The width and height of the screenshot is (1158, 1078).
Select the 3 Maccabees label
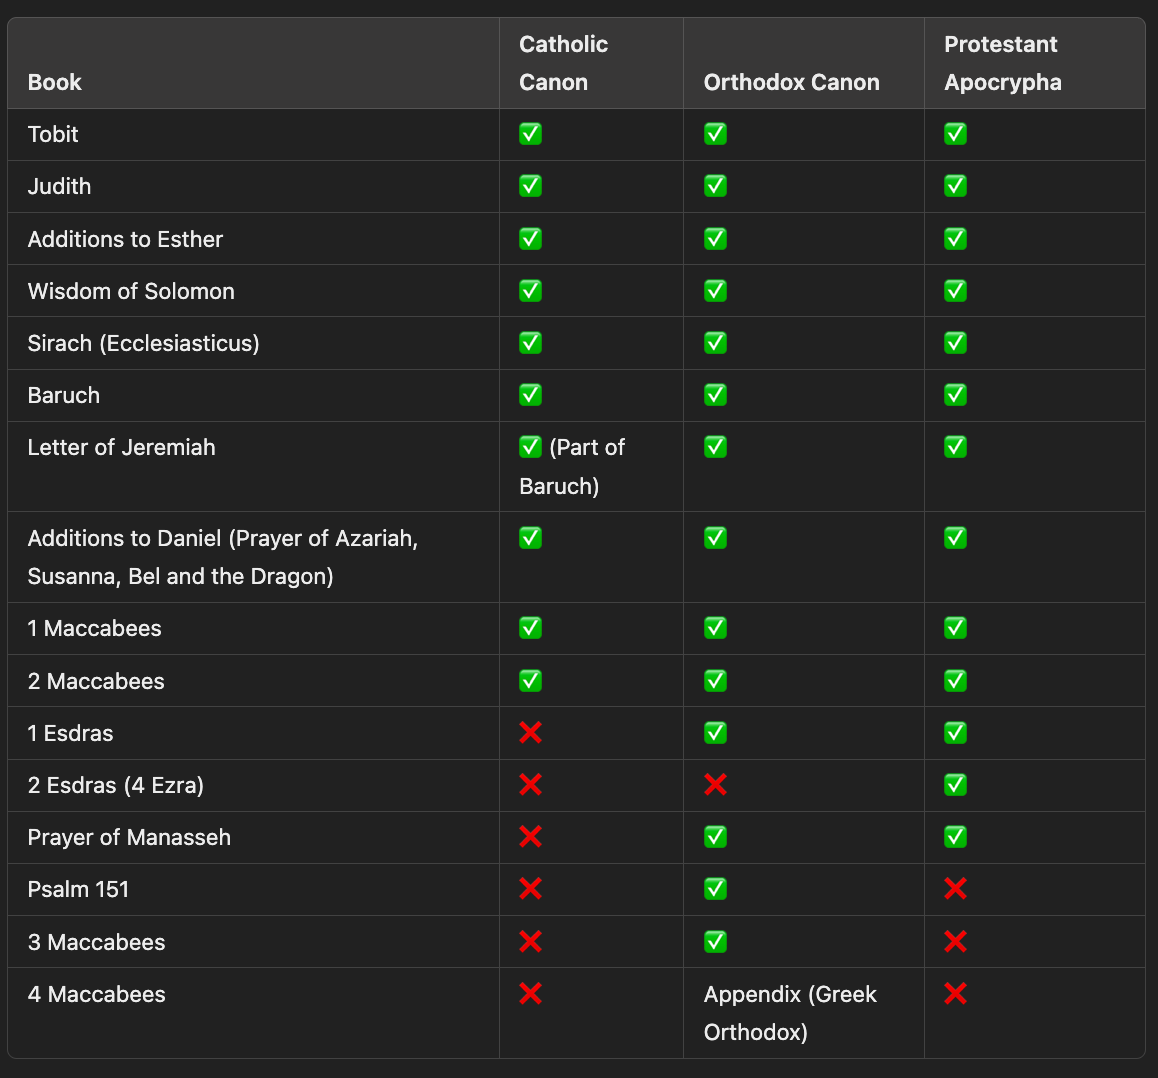point(96,942)
